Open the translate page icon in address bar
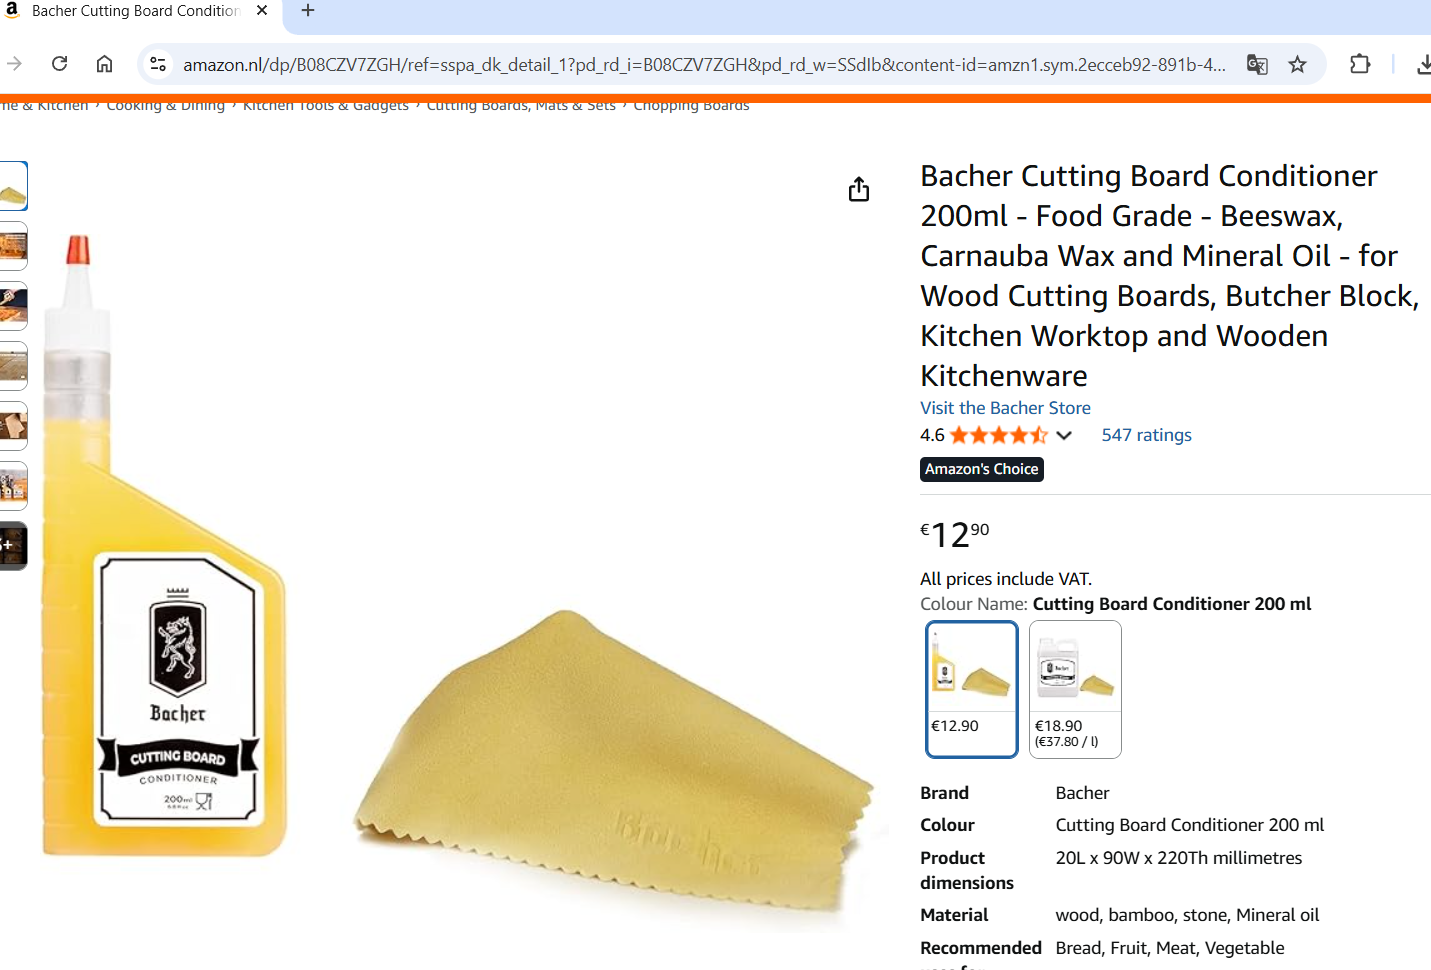This screenshot has width=1431, height=970. [x=1257, y=64]
